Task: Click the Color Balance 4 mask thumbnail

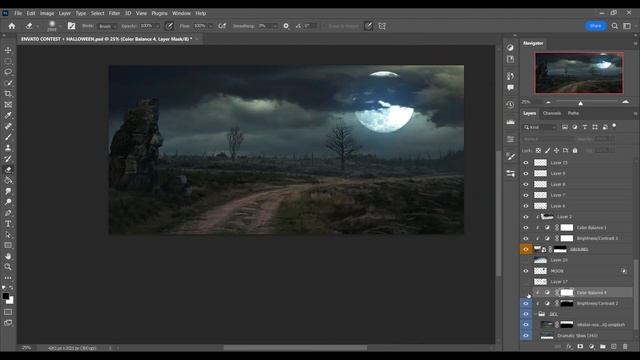Action: (567, 293)
